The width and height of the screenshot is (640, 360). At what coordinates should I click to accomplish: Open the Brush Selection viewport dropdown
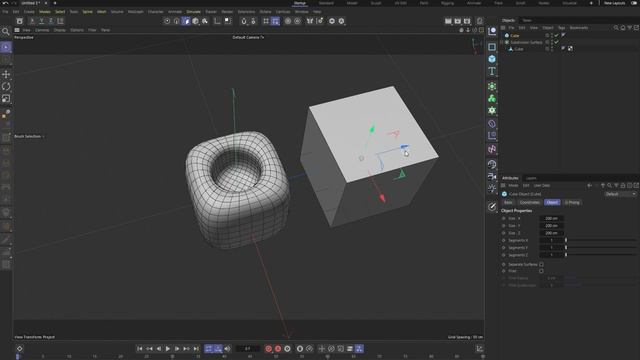click(x=29, y=136)
